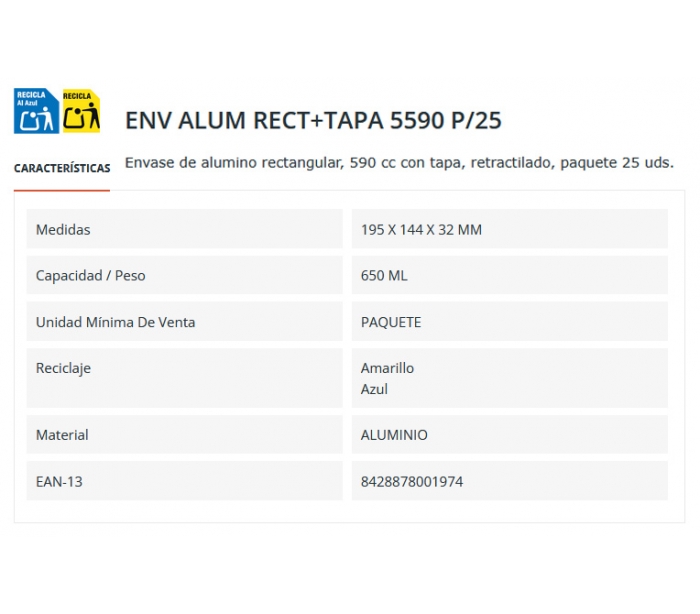
Task: Click the yellow 'Recicla' recycling icon
Action: pyautogui.click(x=81, y=111)
